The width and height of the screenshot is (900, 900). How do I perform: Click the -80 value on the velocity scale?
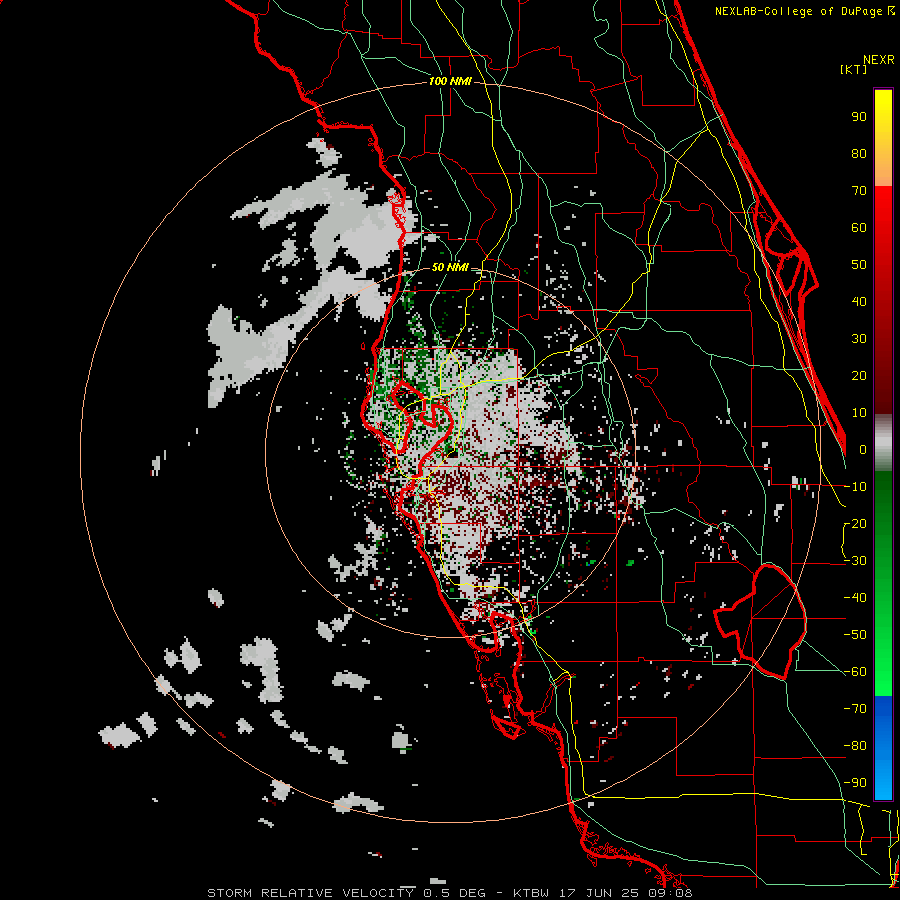(x=855, y=746)
